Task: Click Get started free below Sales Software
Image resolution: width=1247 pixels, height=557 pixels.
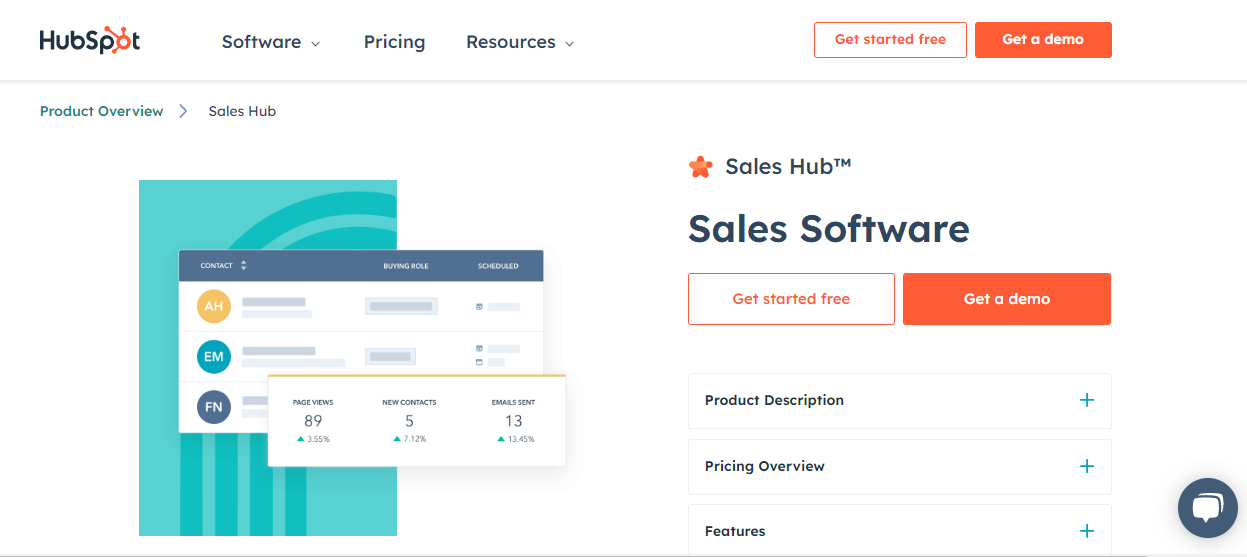Action: (x=791, y=299)
